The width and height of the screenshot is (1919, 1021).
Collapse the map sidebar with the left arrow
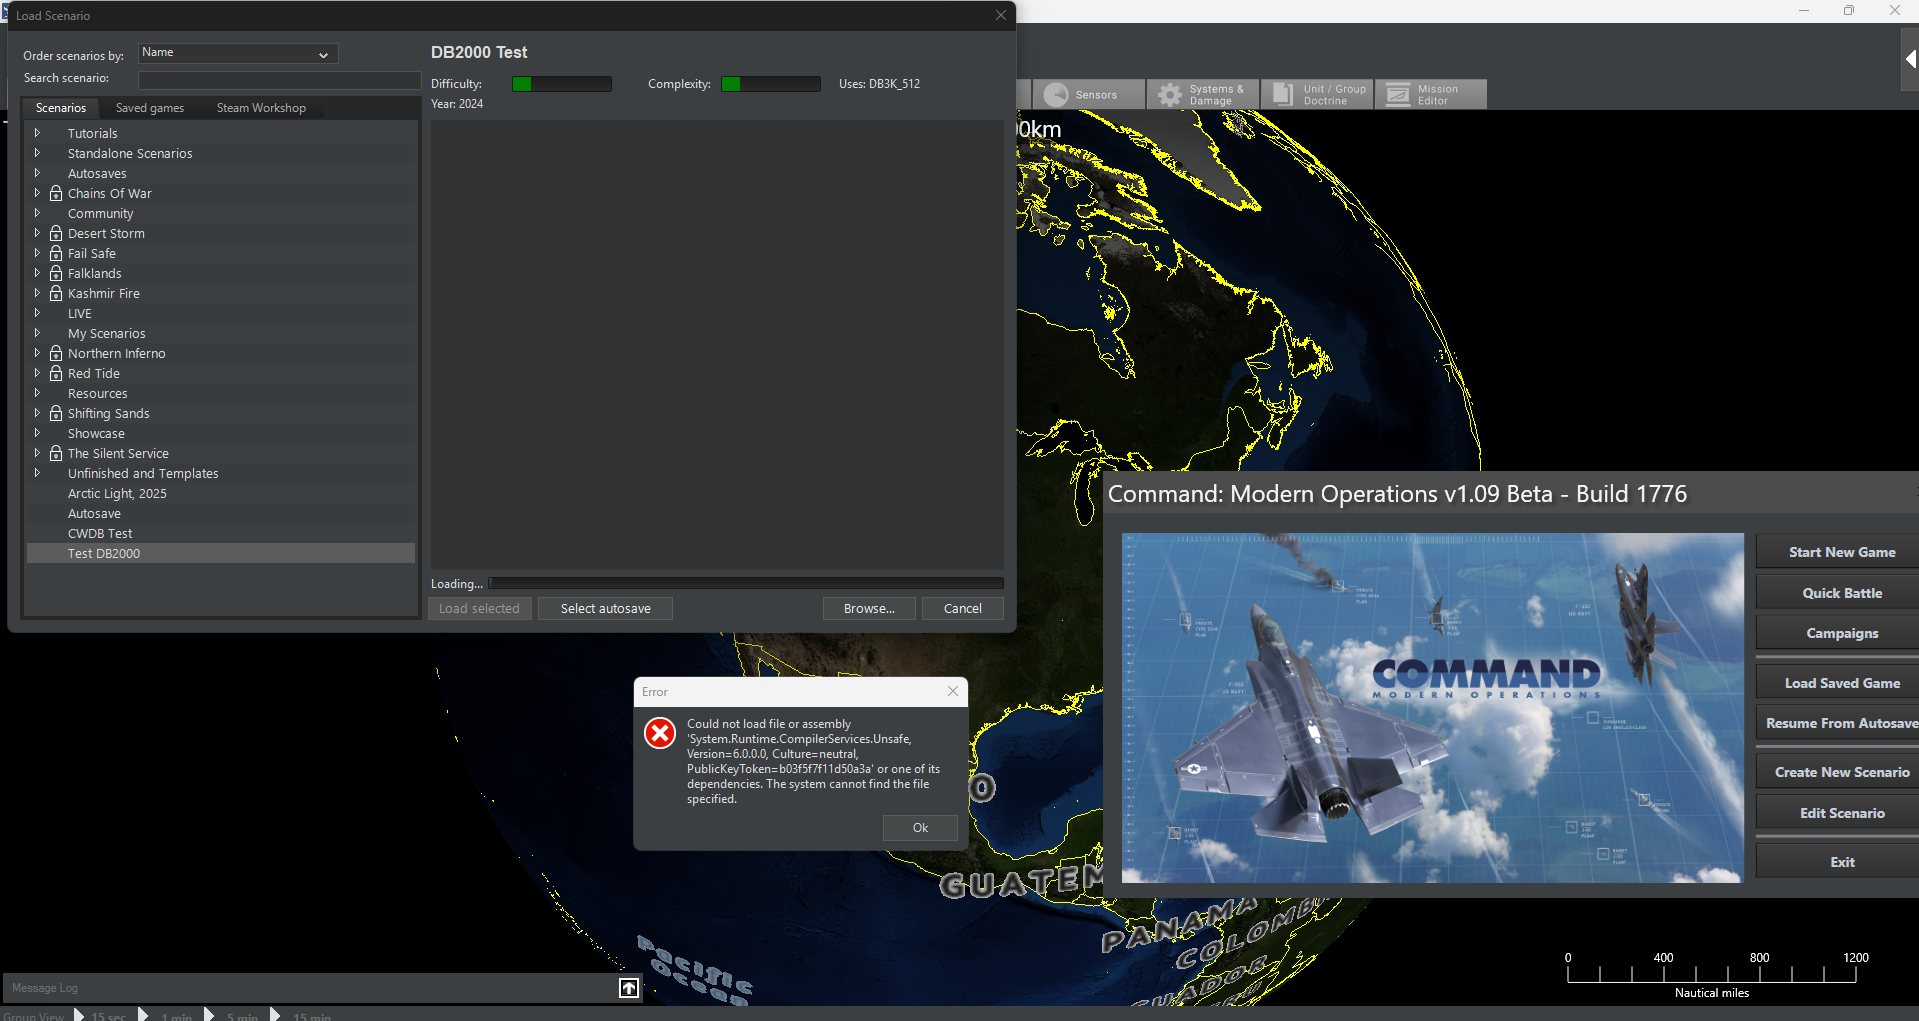click(x=1911, y=59)
